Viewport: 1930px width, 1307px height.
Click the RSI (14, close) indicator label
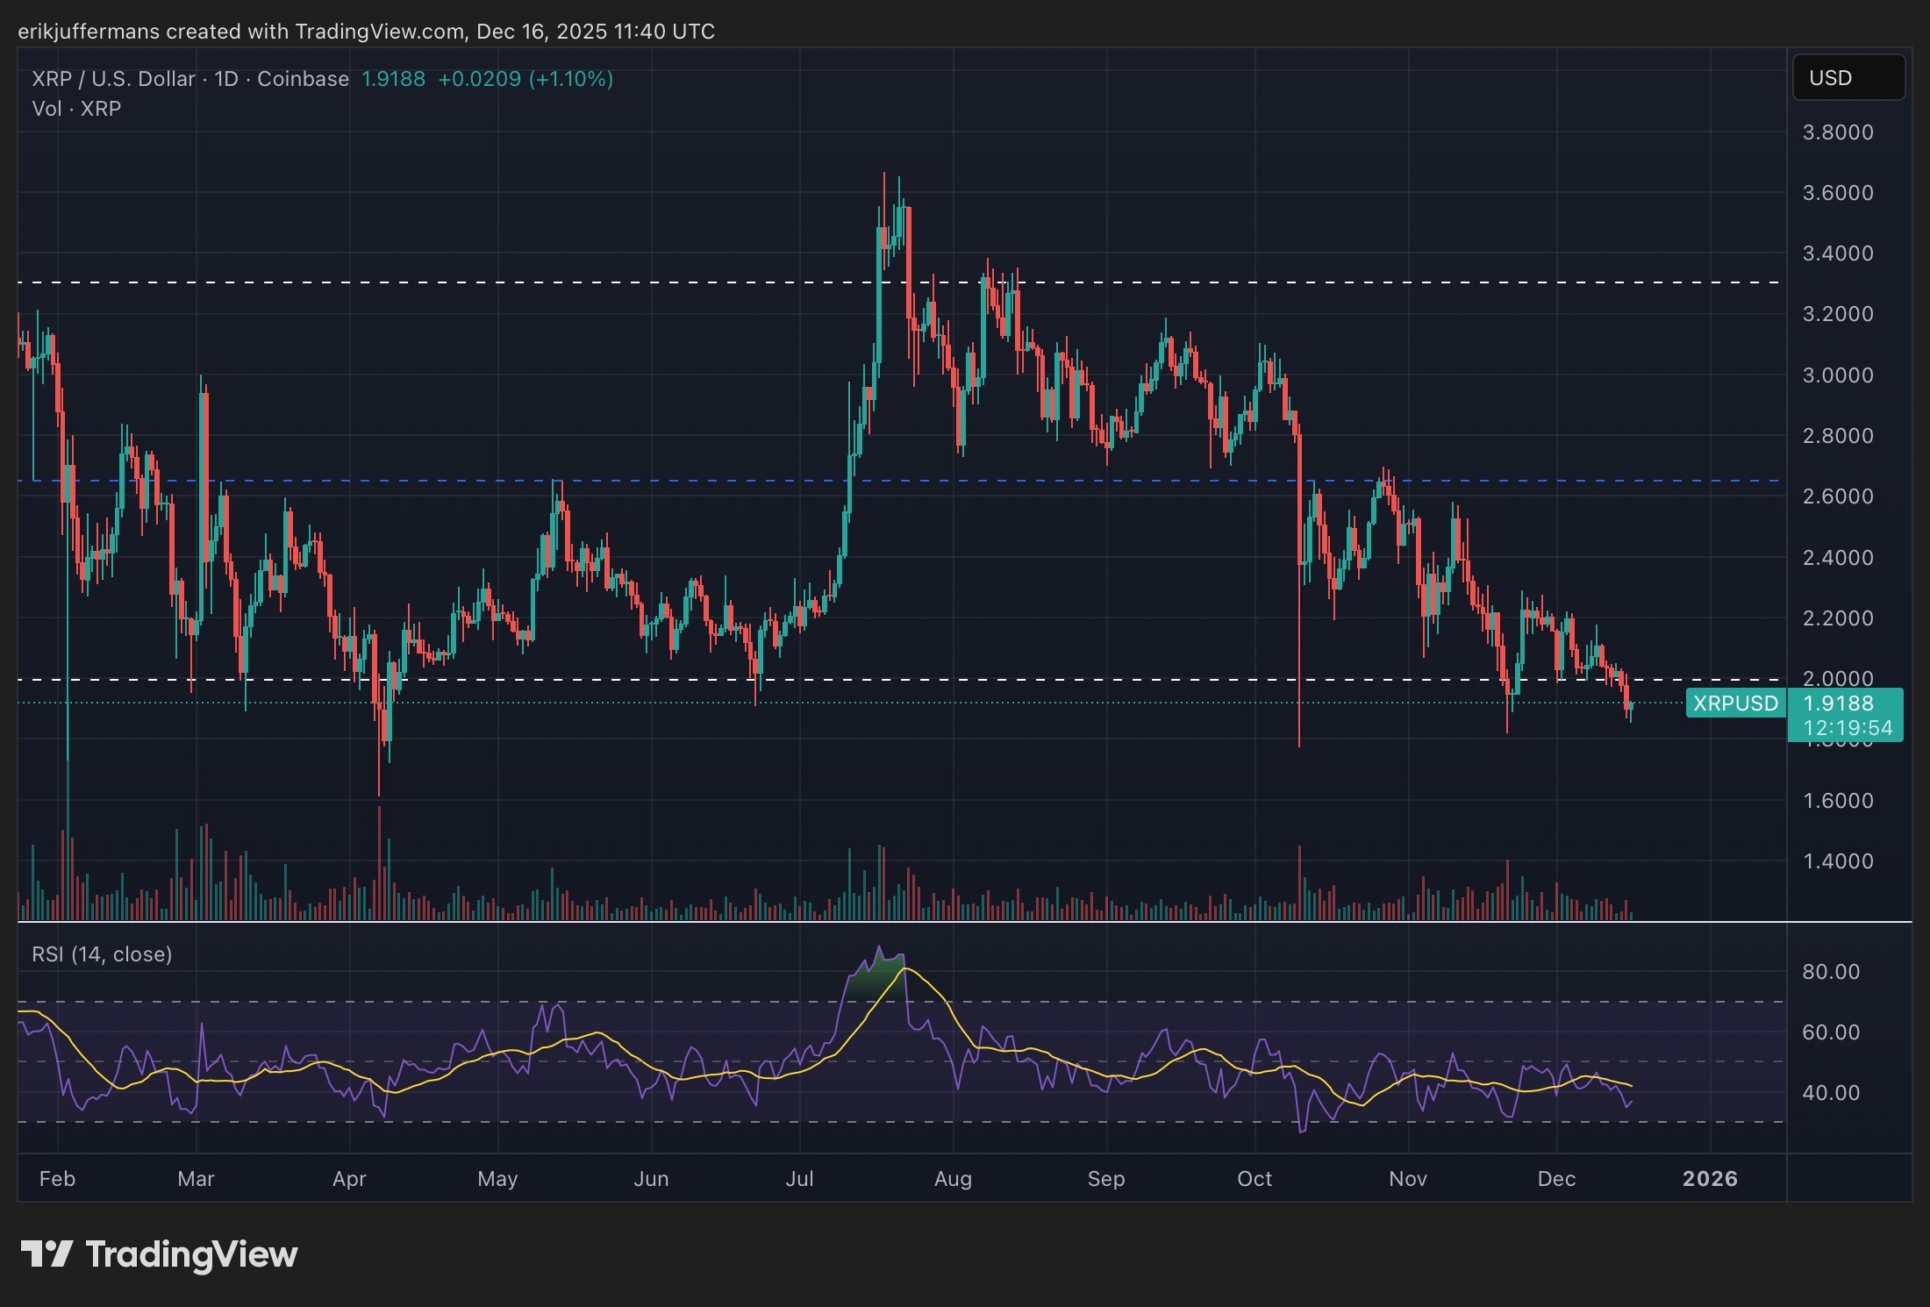pos(102,954)
